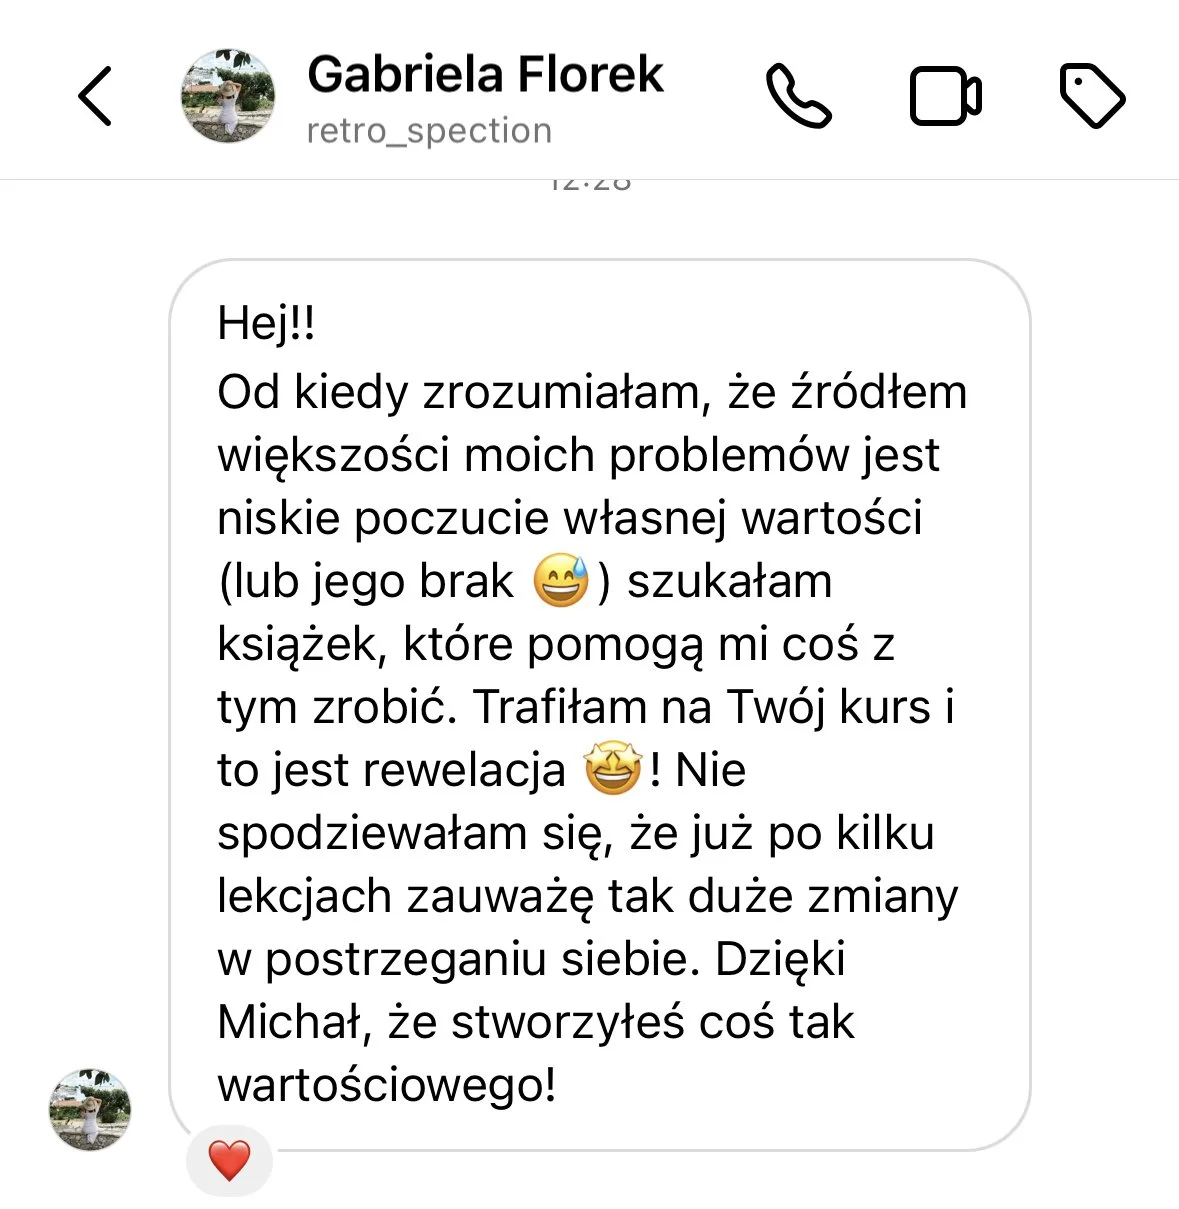Image resolution: width=1179 pixels, height=1209 pixels.
Task: Open profile via the name Gabriela Florek
Action: pos(485,74)
